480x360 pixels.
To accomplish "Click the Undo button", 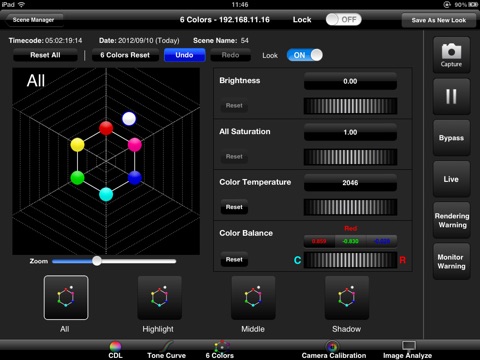I will tap(184, 55).
